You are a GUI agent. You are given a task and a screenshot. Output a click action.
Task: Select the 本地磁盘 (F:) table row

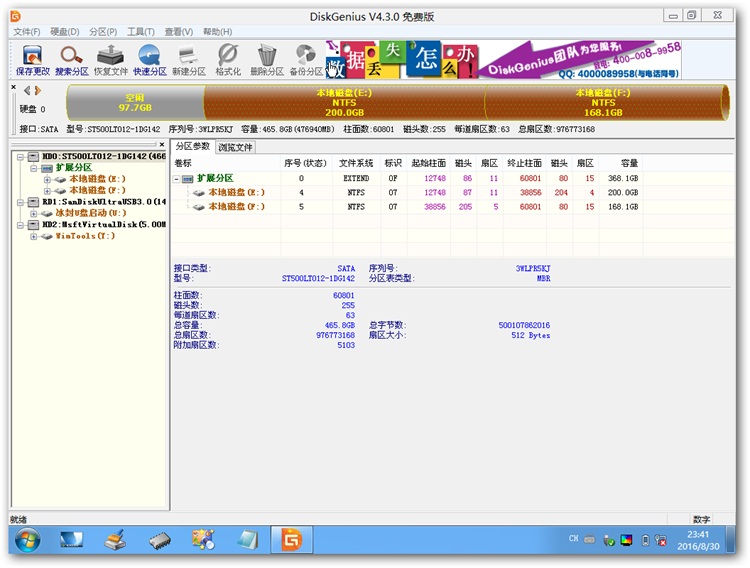407,207
